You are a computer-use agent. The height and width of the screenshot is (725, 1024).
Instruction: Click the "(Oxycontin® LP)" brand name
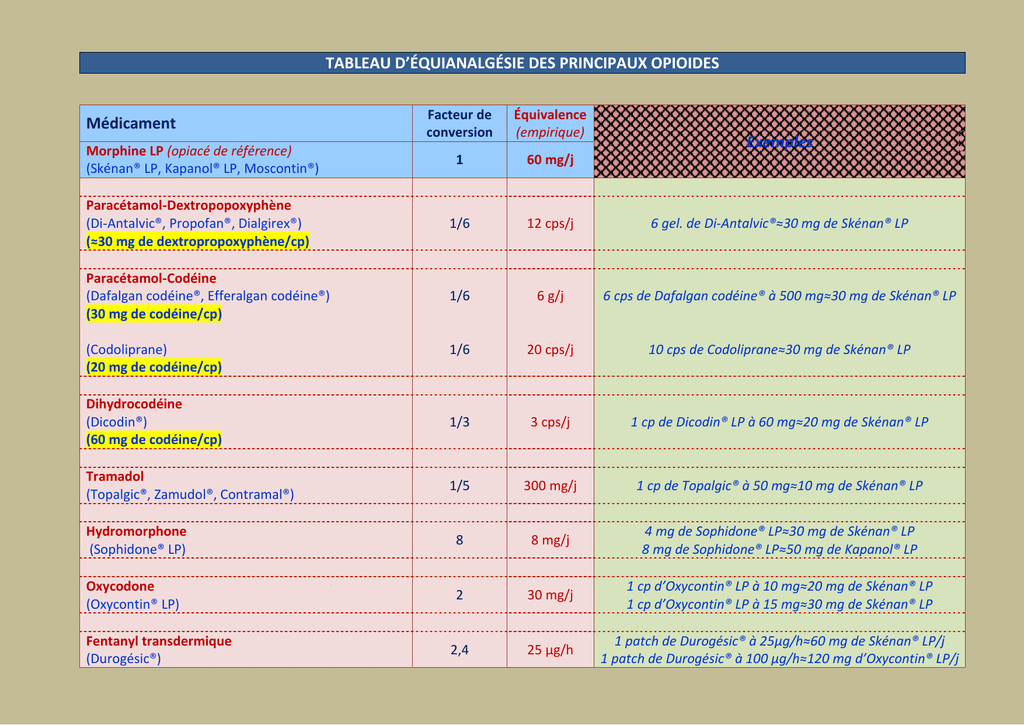point(133,604)
